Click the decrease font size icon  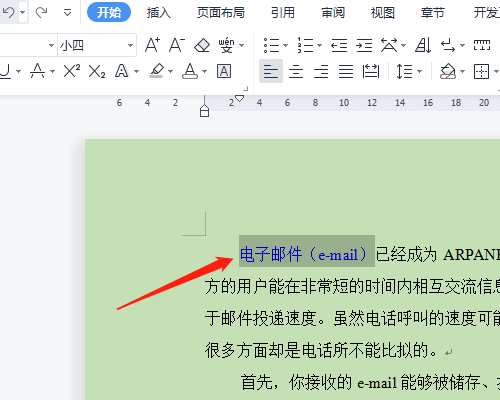pyautogui.click(x=177, y=45)
